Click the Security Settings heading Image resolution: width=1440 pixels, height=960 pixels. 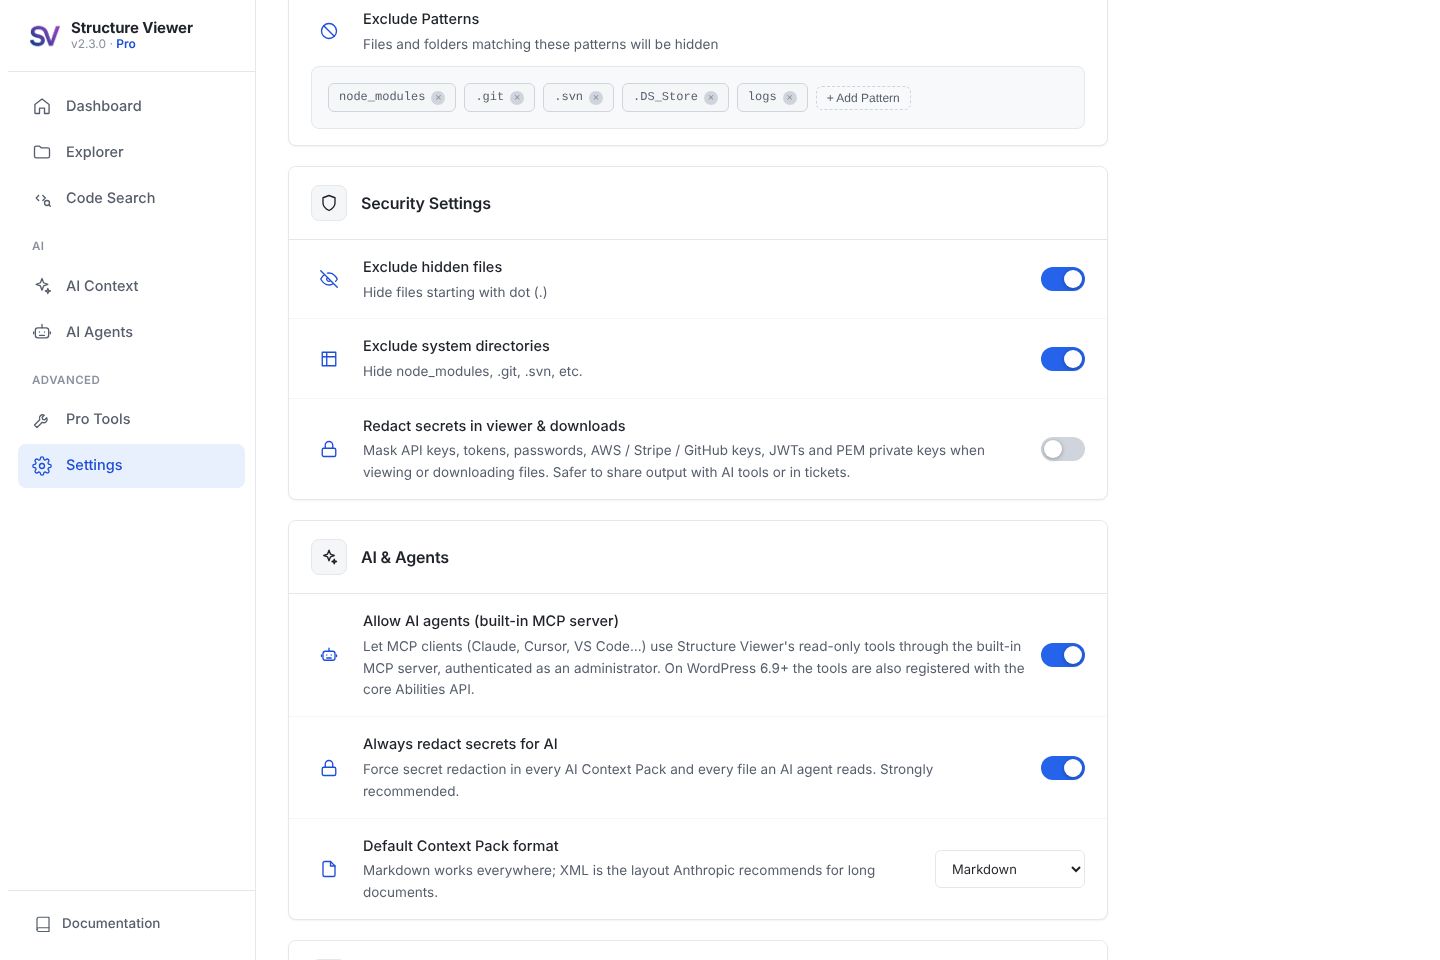click(426, 203)
